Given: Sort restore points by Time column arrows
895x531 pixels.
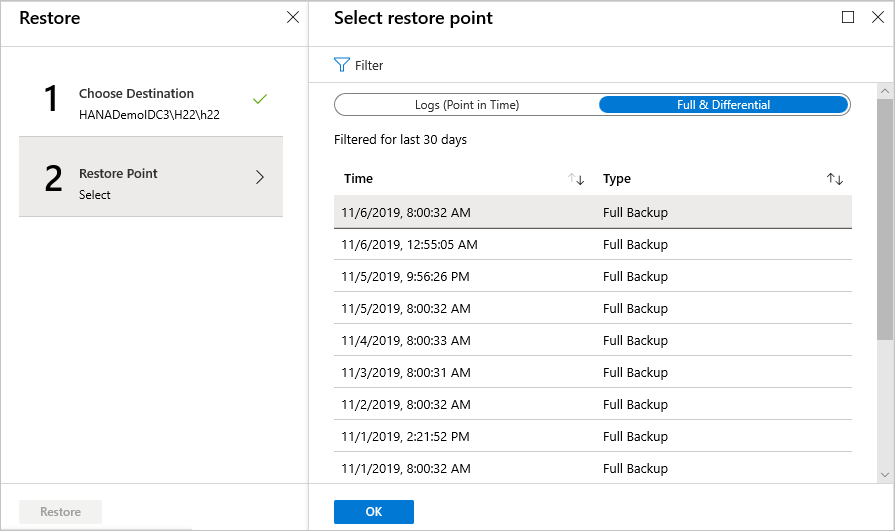Looking at the screenshot, I should [x=576, y=179].
